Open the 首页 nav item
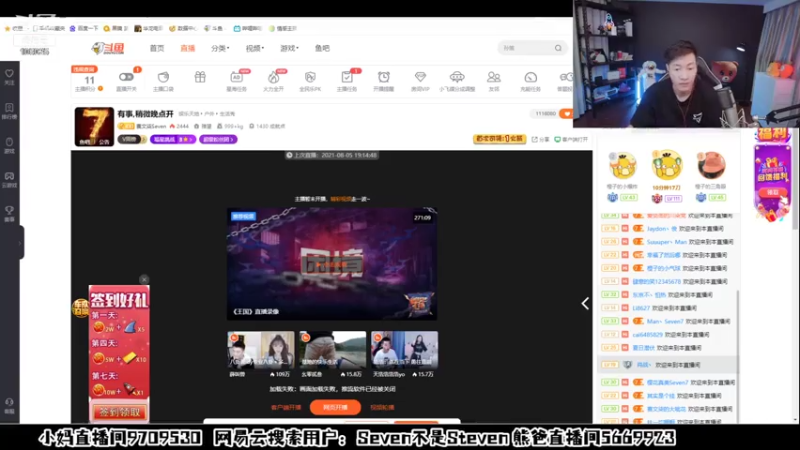The image size is (800, 450). tap(157, 48)
